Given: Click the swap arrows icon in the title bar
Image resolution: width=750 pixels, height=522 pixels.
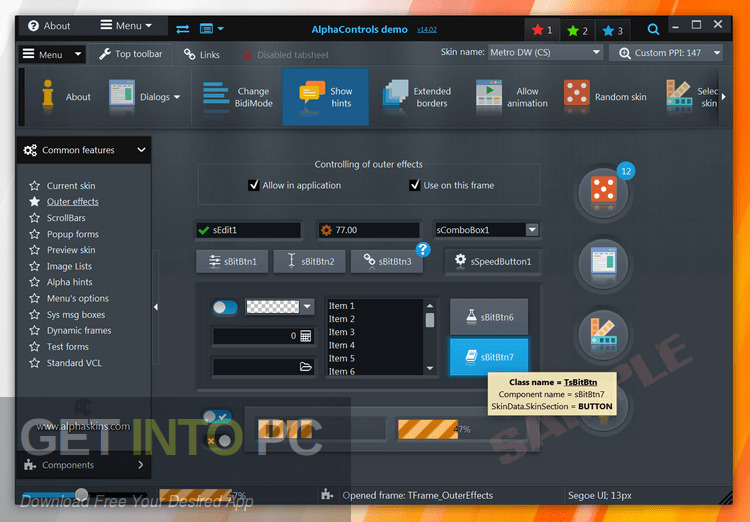Looking at the screenshot, I should (182, 29).
